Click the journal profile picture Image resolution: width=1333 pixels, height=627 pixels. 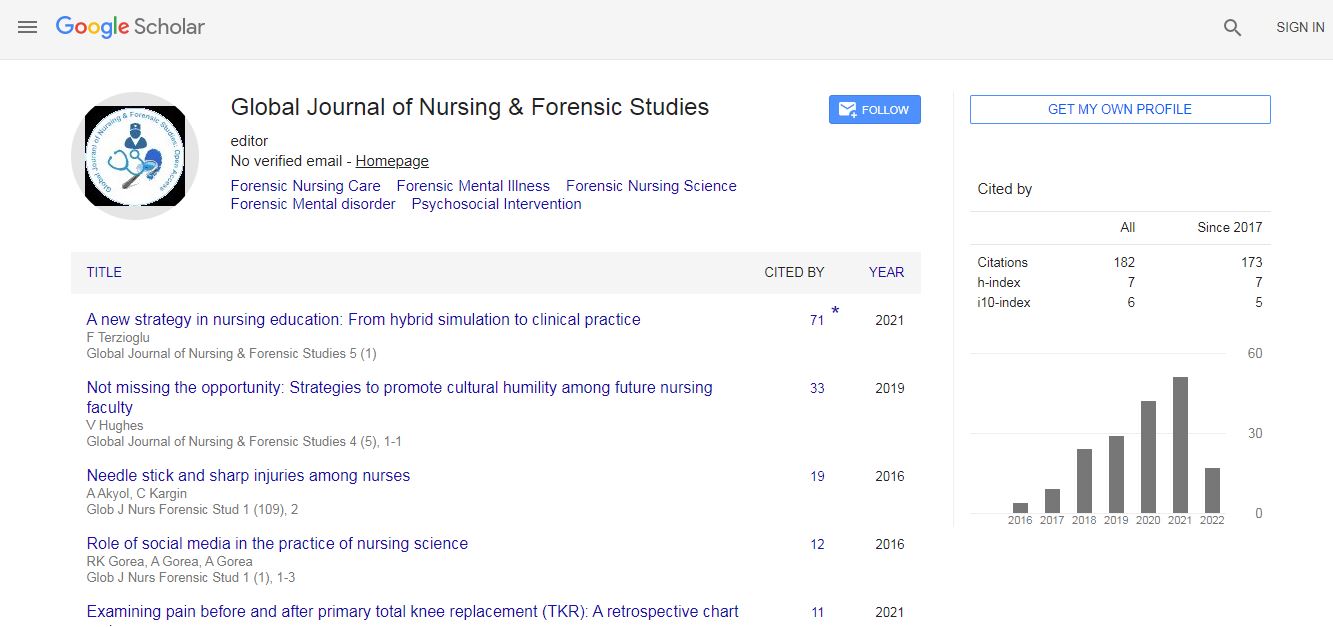[x=135, y=156]
